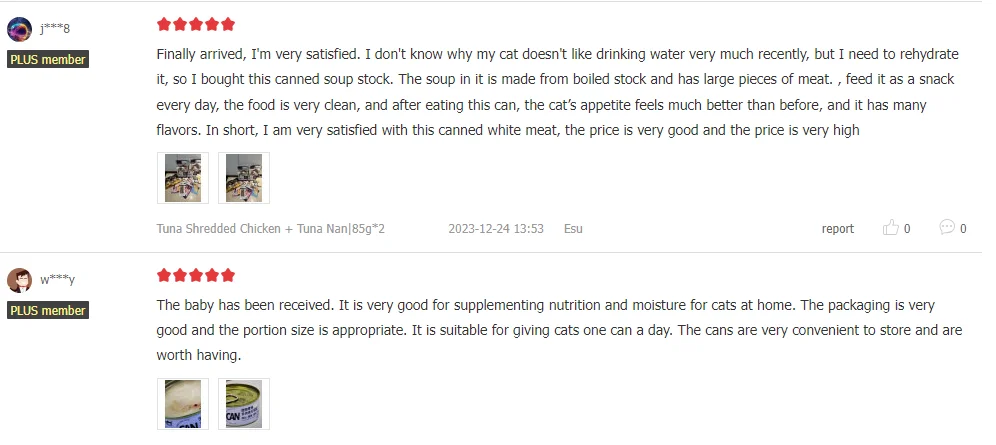View second can photo in w***y's review
The height and width of the screenshot is (445, 996).
point(244,404)
